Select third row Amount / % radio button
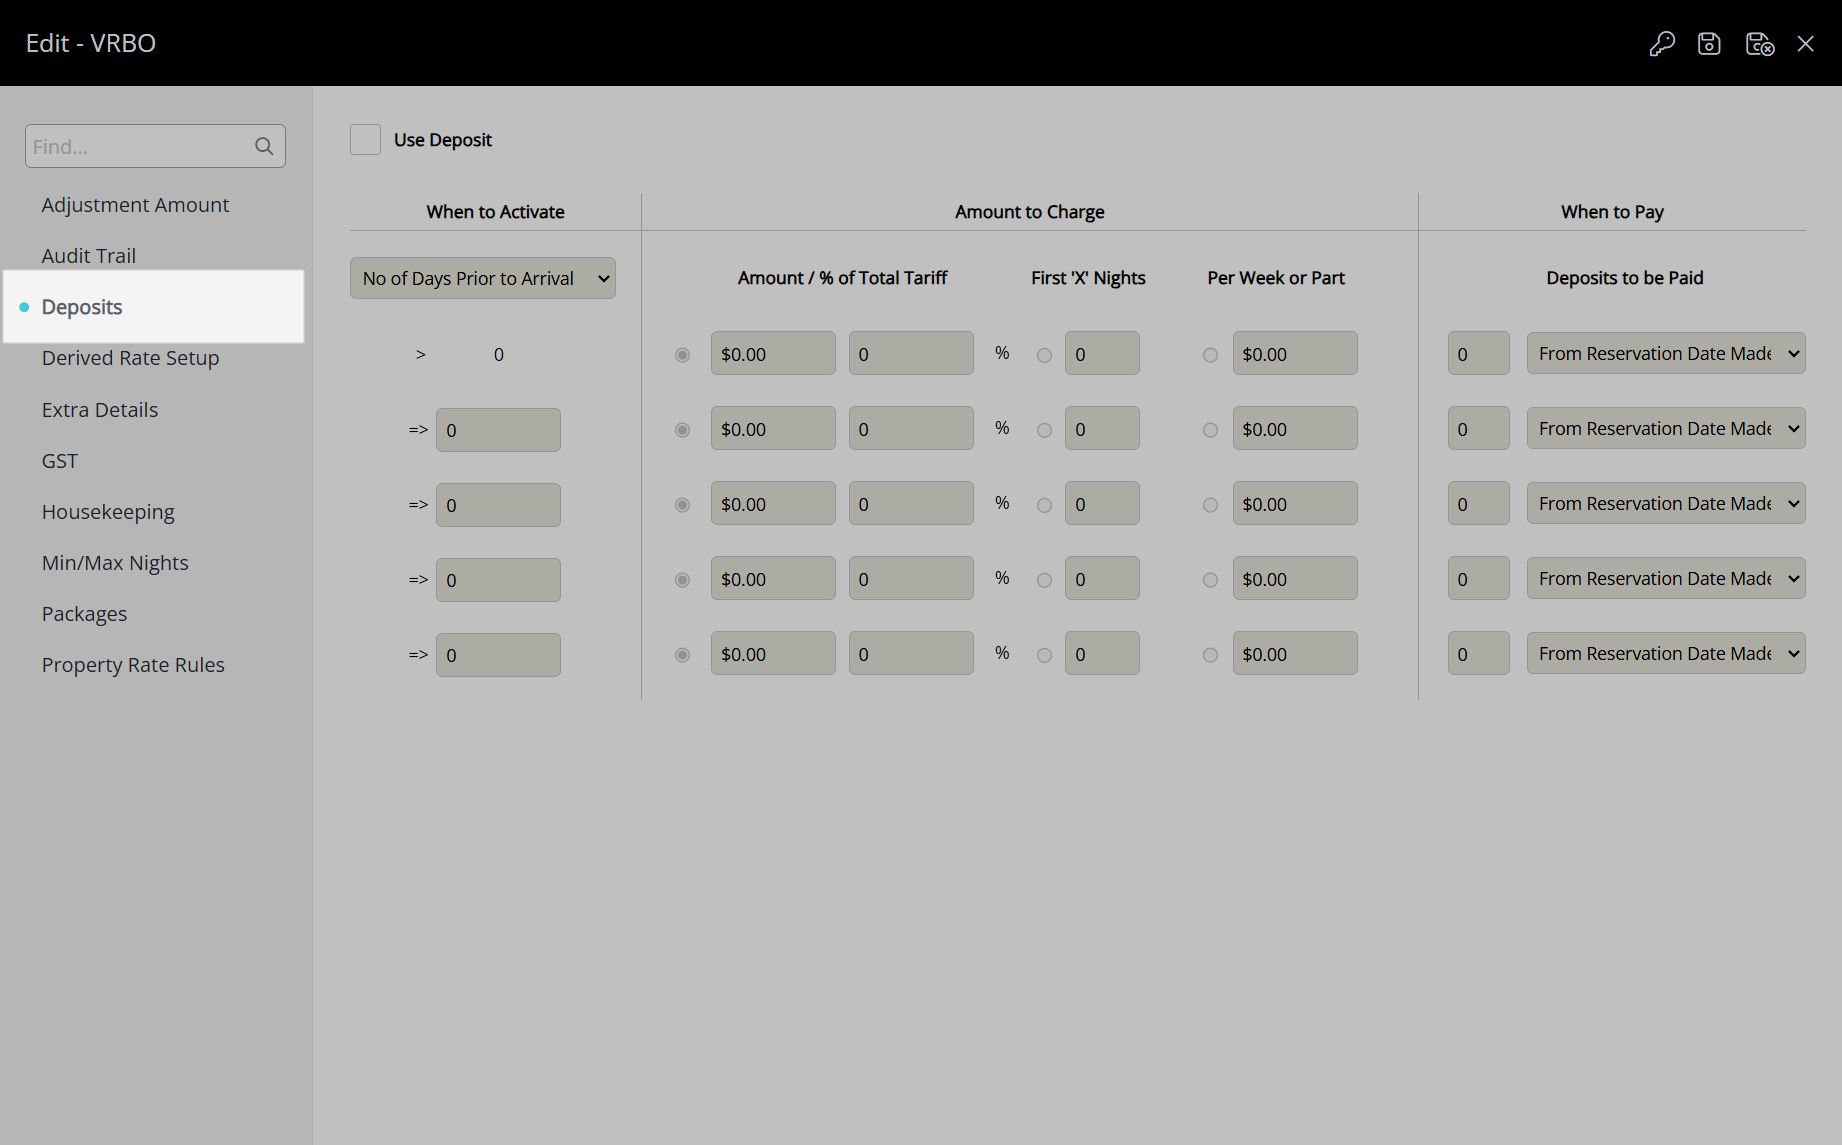1842x1145 pixels. 682,505
